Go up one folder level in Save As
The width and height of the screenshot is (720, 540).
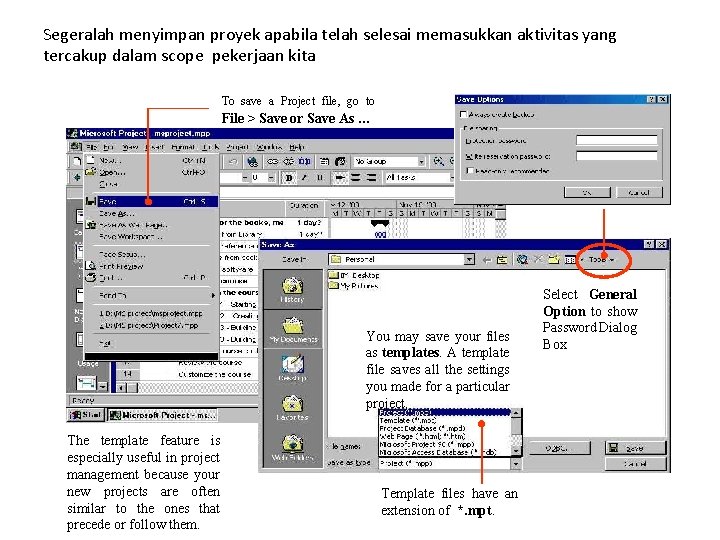point(502,260)
